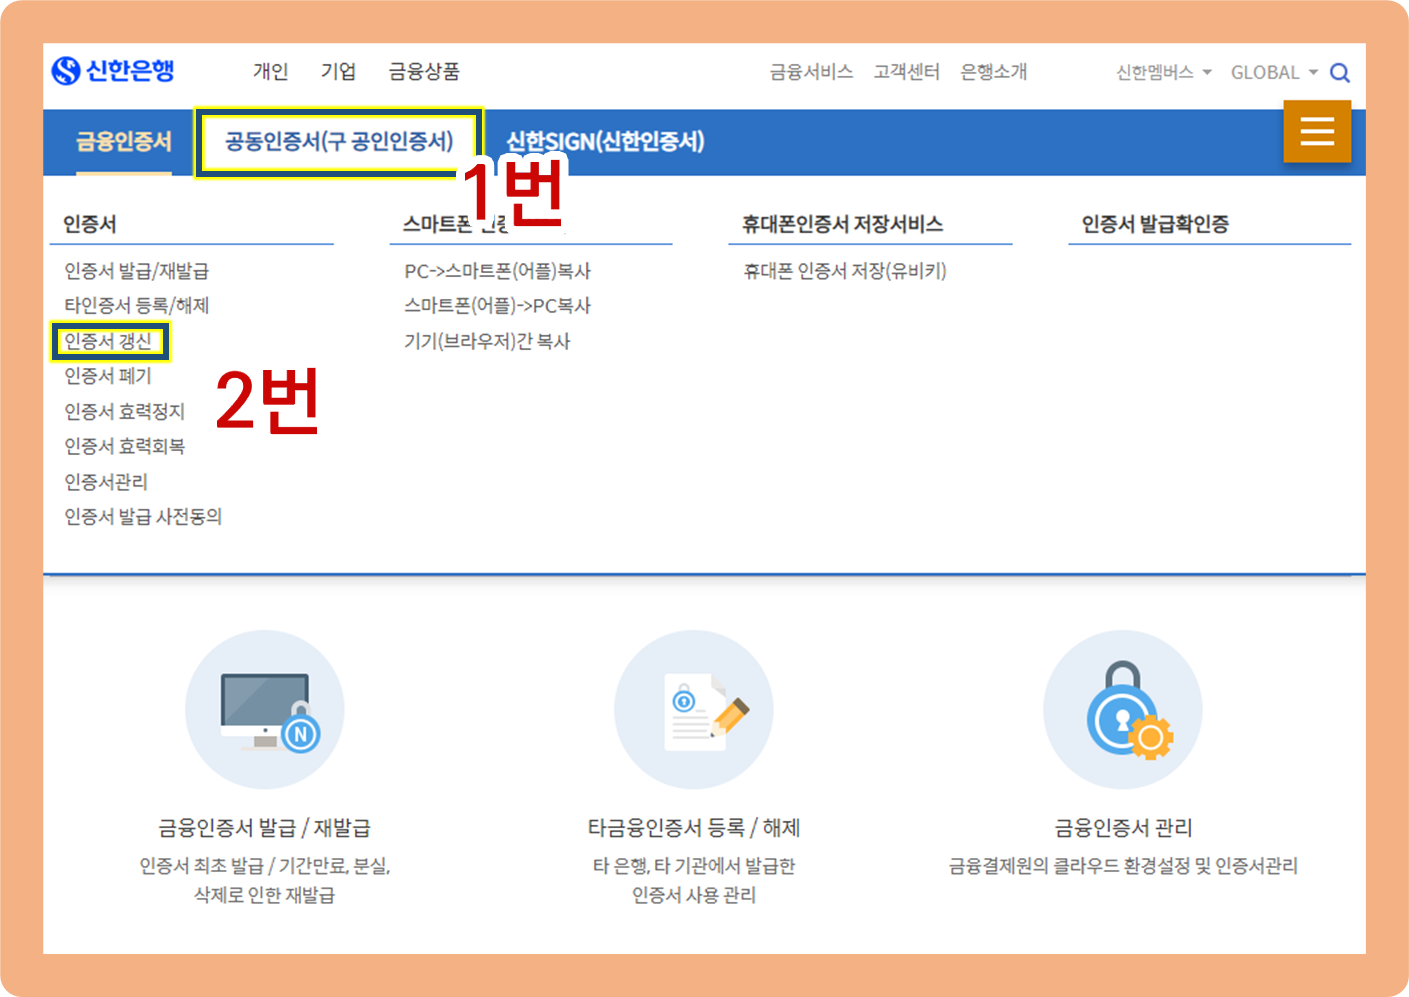Screen dimensions: 1409x997
Task: Click the 인증서 발급/재발급 link
Action: [x=137, y=271]
